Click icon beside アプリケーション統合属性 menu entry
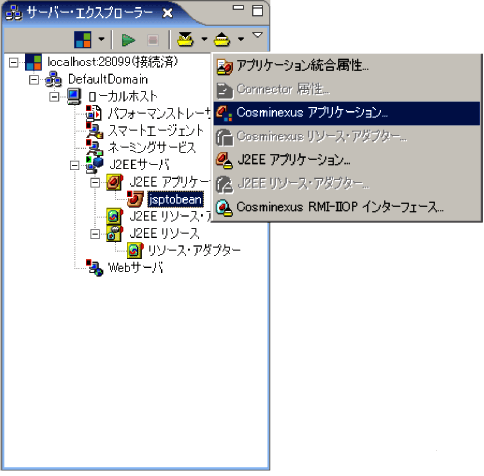Viewport: 484px width, 476px height. [x=224, y=66]
